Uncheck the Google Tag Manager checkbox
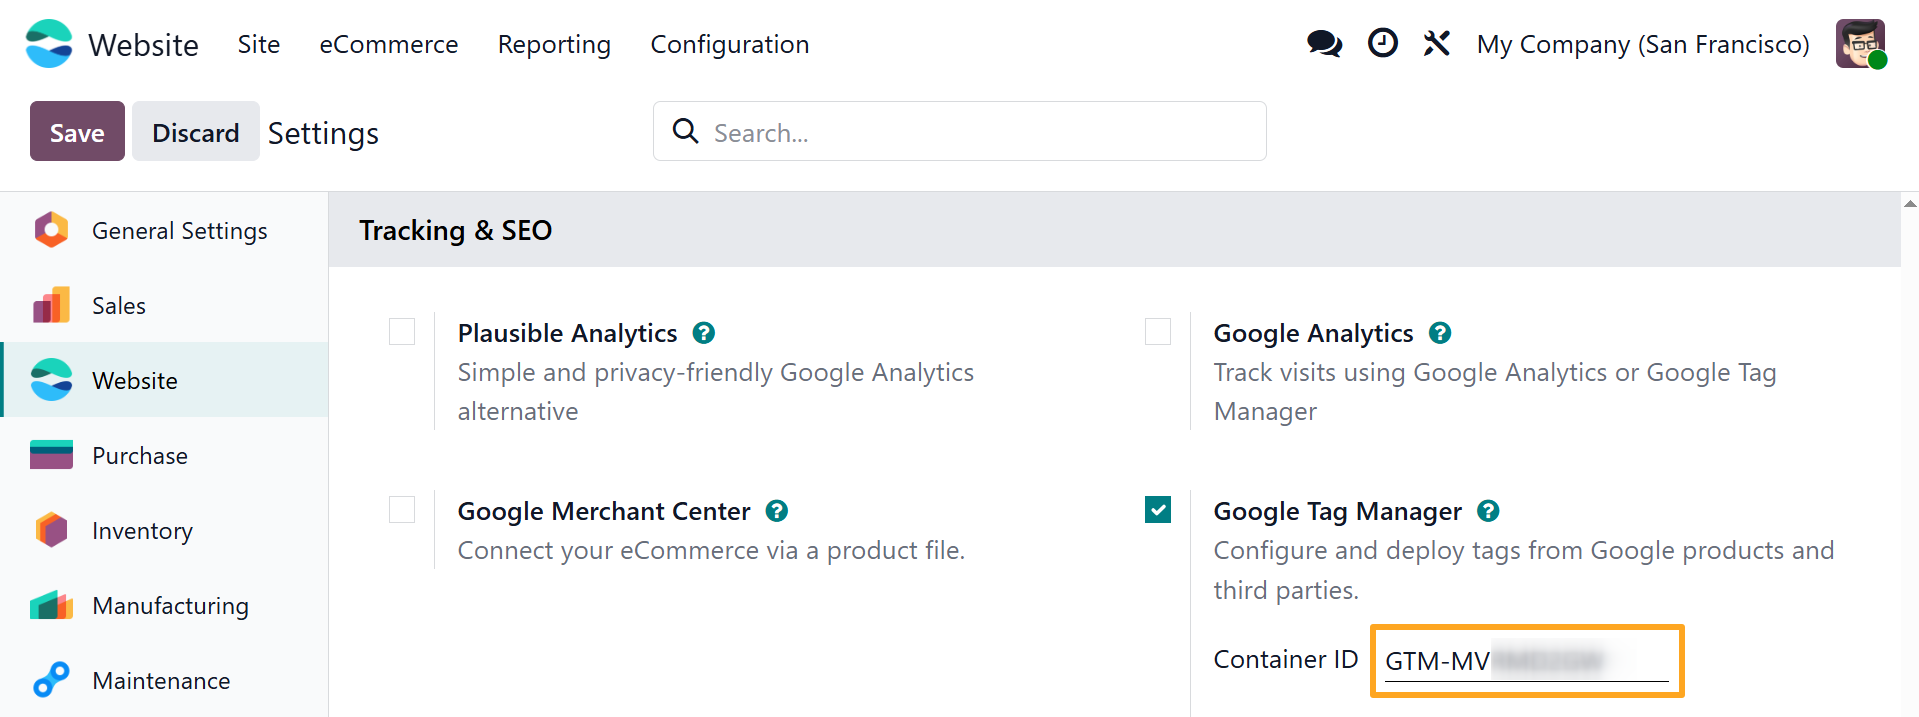 pos(1158,510)
